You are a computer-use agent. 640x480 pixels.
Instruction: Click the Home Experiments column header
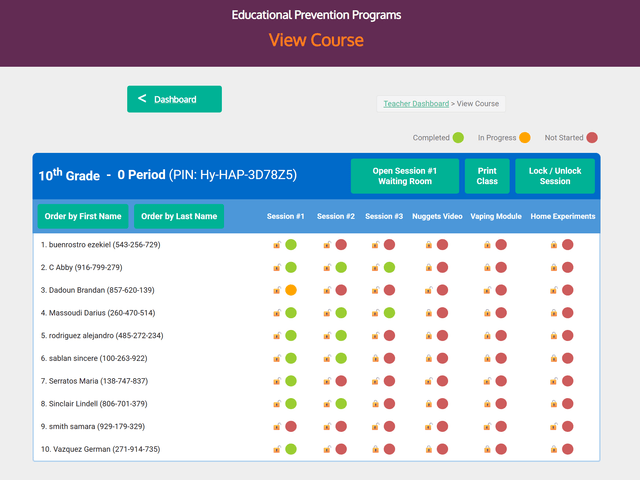(x=562, y=216)
